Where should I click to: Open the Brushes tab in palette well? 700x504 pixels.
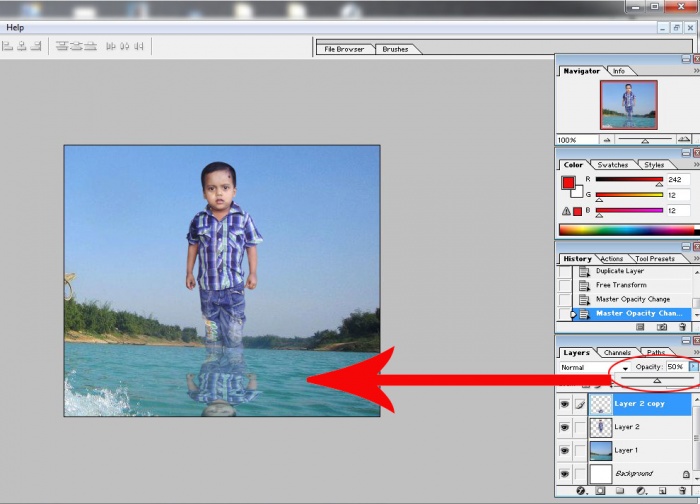[x=396, y=49]
